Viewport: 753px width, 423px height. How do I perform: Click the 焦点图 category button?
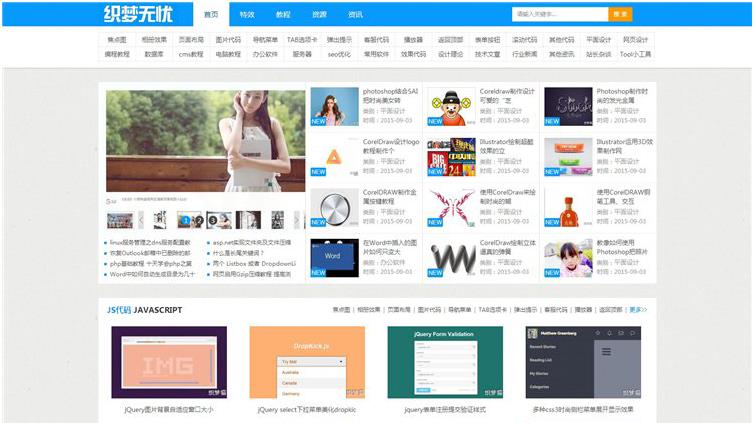tap(117, 40)
